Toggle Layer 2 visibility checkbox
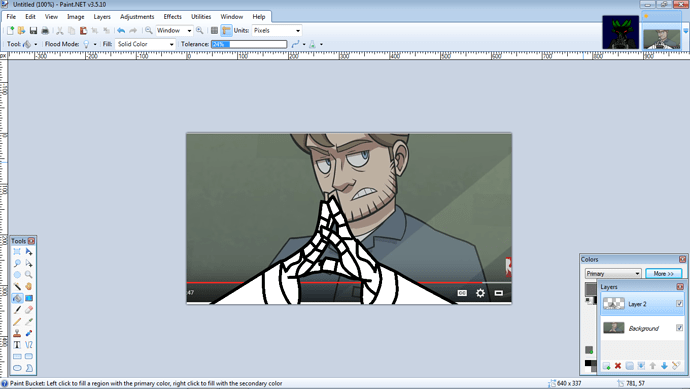The height and width of the screenshot is (389, 690). coord(679,304)
